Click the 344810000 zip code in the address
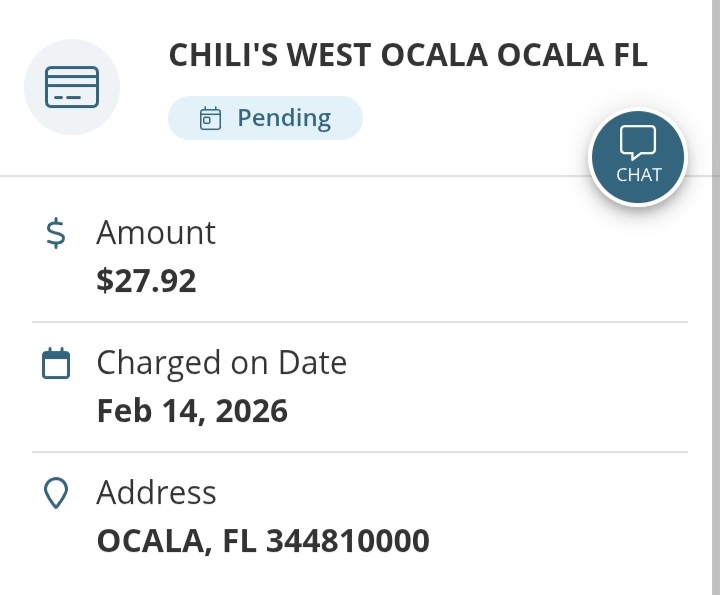720x595 pixels. click(x=348, y=541)
